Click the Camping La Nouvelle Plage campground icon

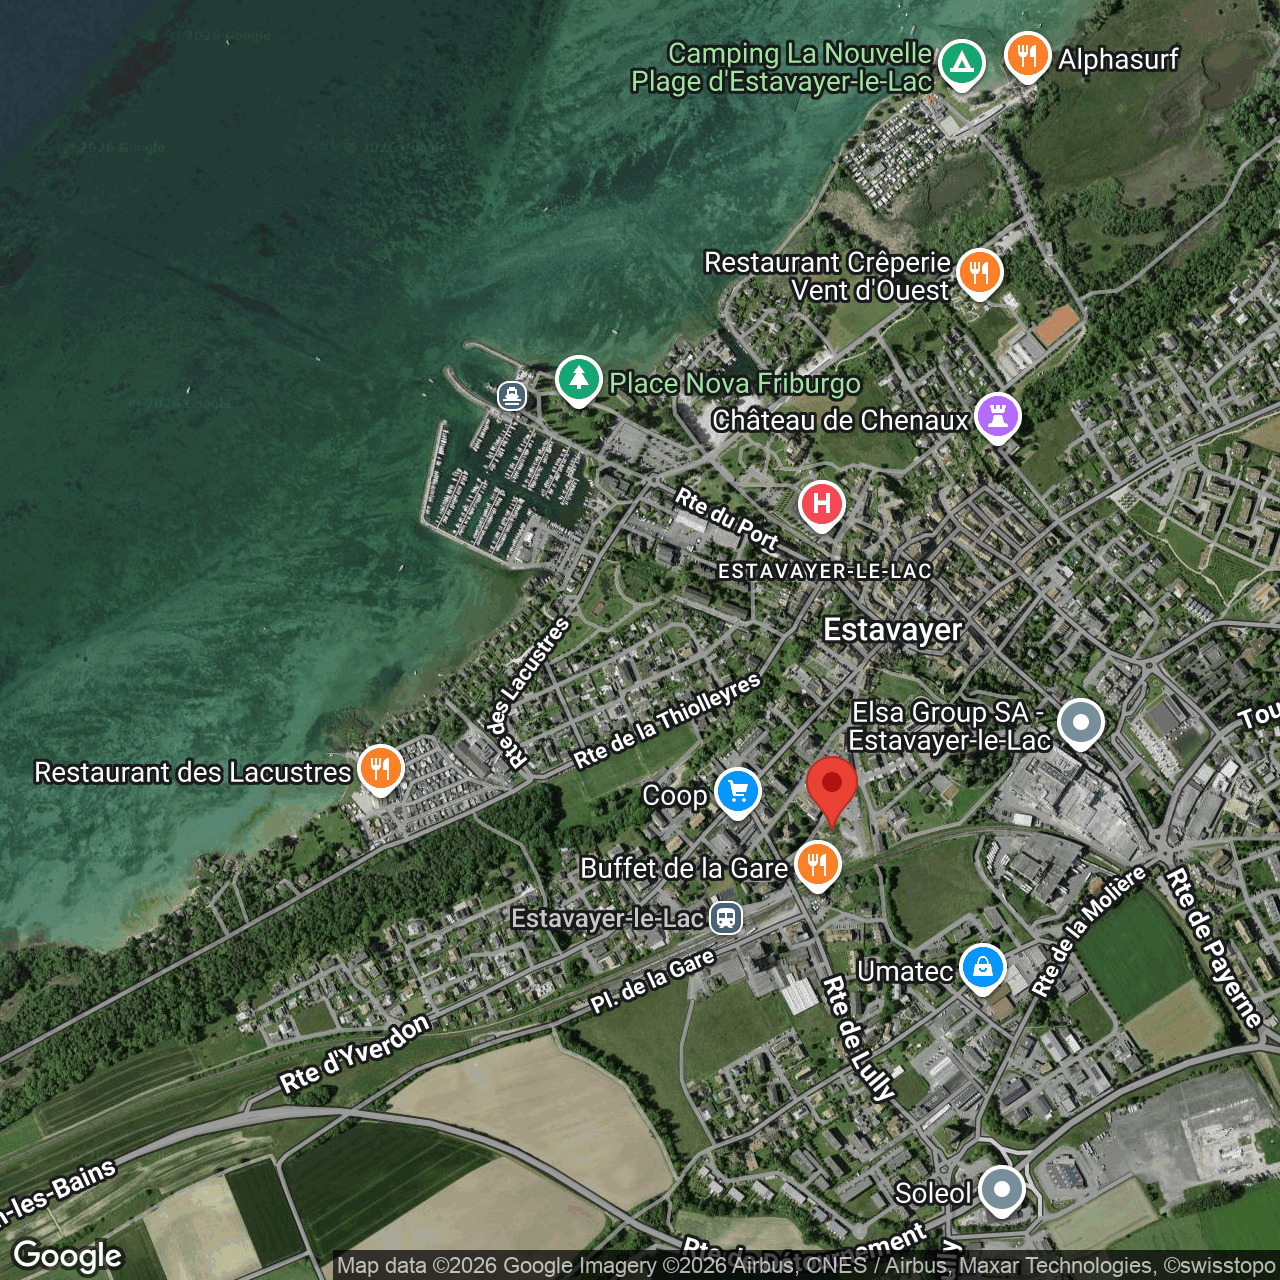(961, 64)
